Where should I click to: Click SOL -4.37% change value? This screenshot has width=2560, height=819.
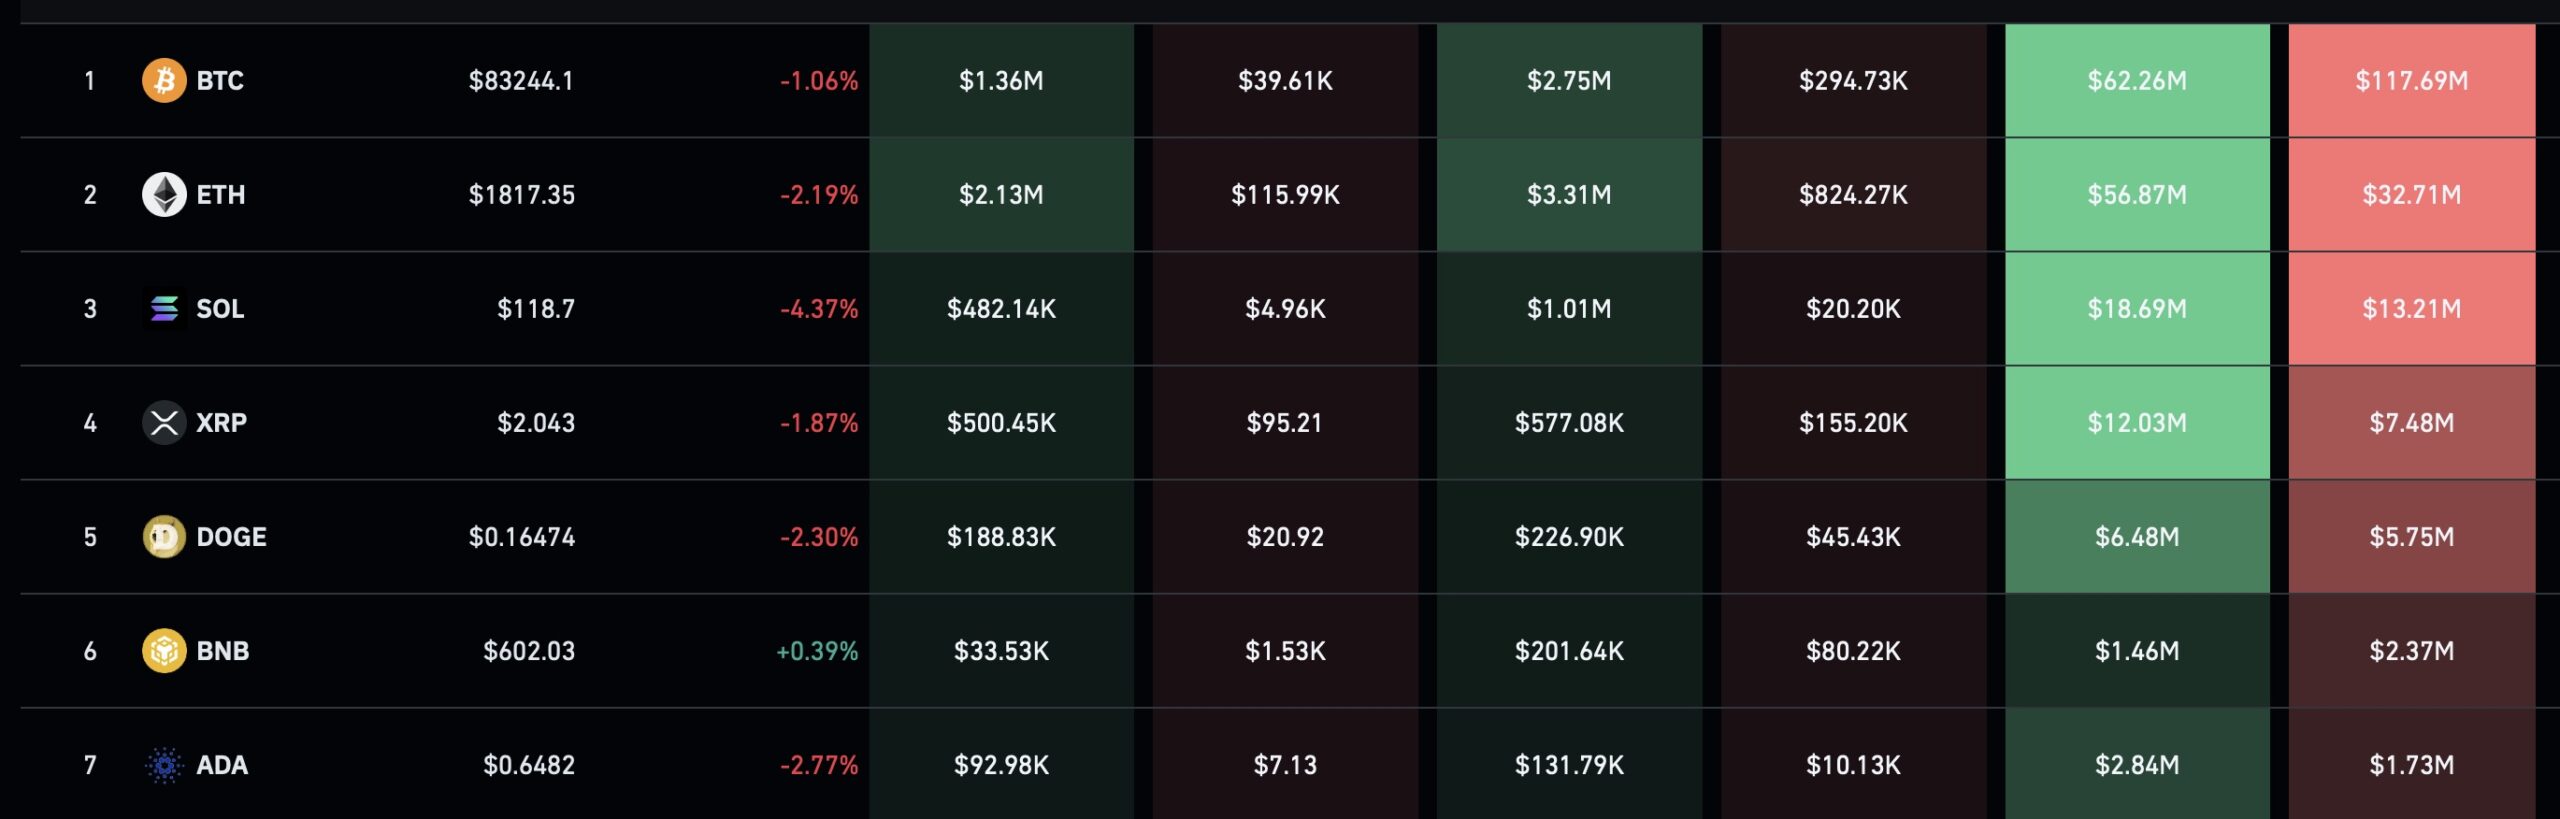click(819, 308)
